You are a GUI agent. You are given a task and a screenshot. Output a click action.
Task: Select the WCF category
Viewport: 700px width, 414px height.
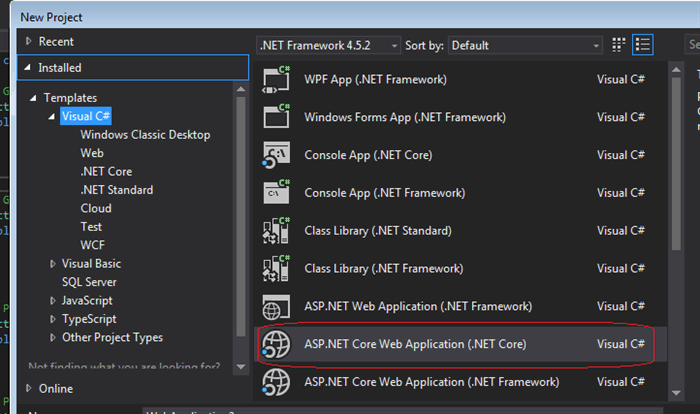[x=92, y=245]
